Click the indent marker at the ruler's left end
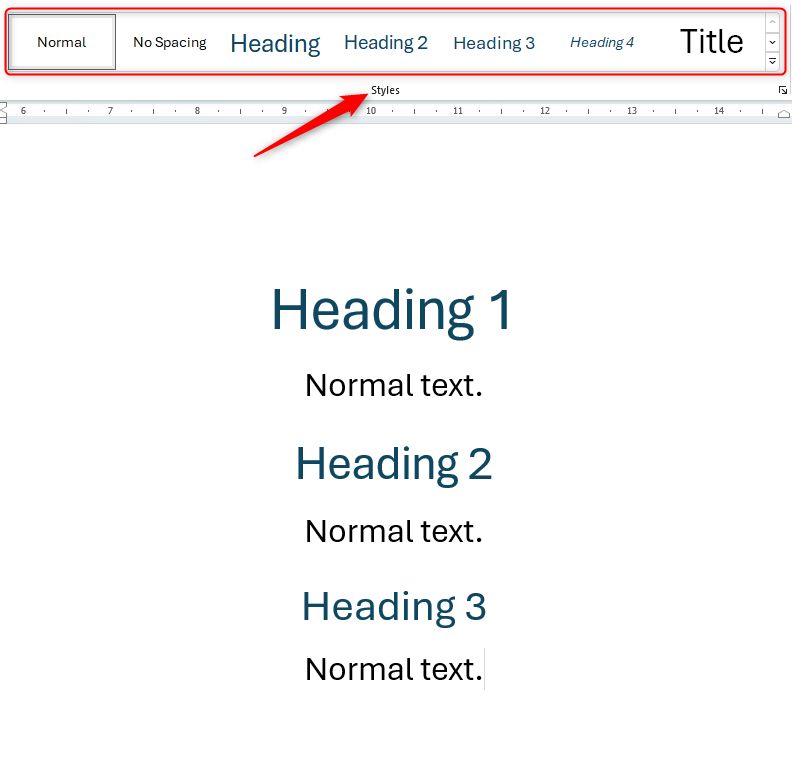Image resolution: width=792 pixels, height=773 pixels. 3,112
